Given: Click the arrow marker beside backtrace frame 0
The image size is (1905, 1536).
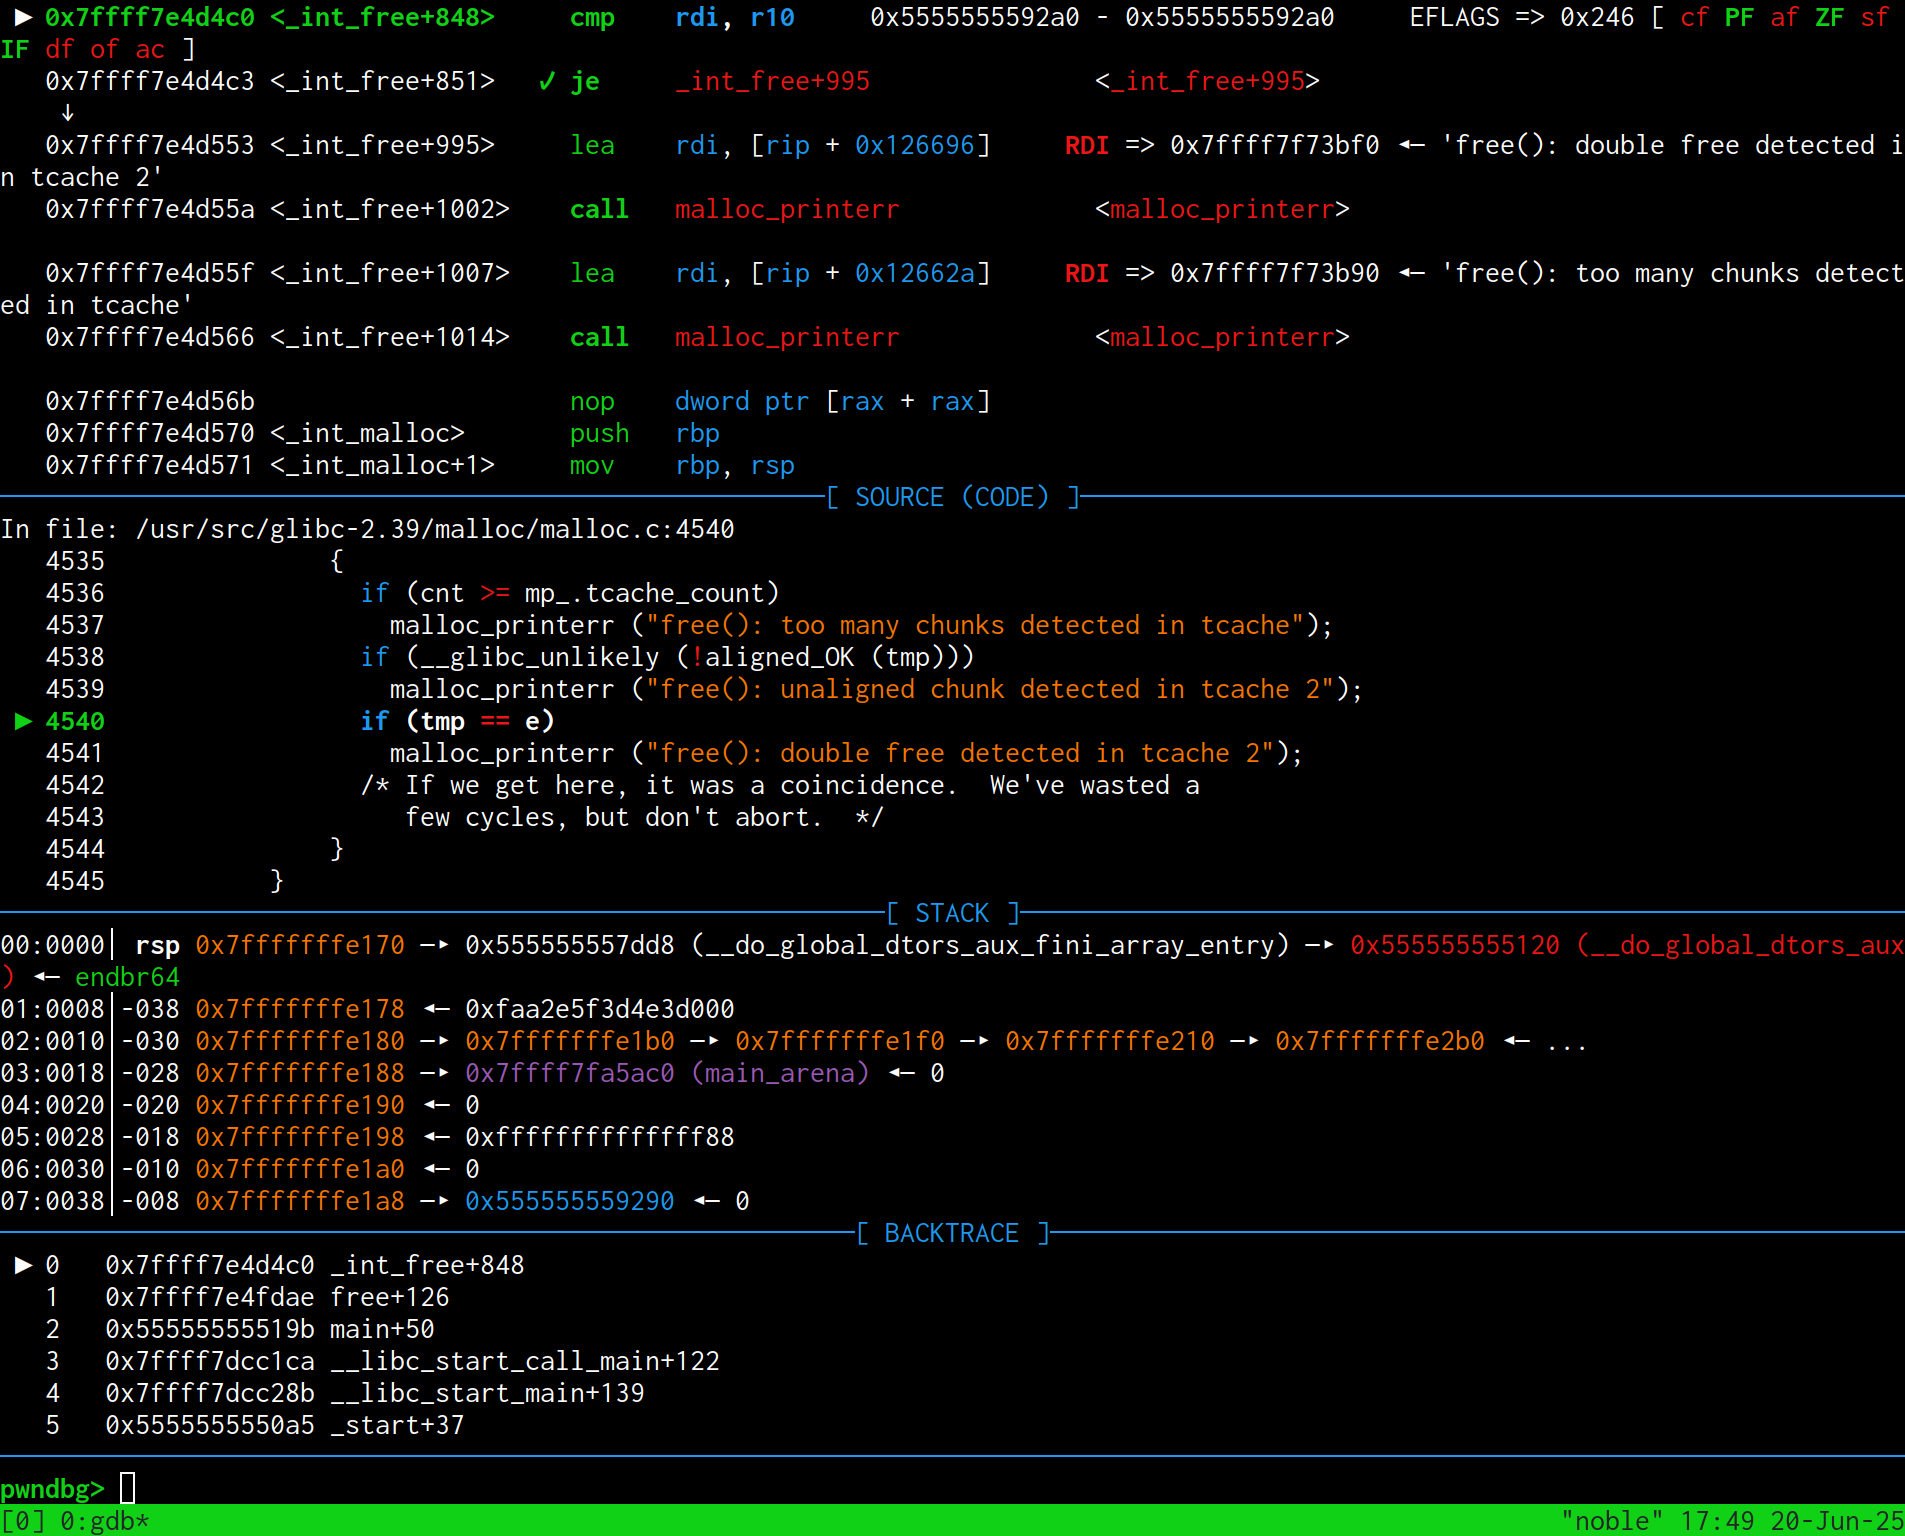Looking at the screenshot, I should 23,1265.
